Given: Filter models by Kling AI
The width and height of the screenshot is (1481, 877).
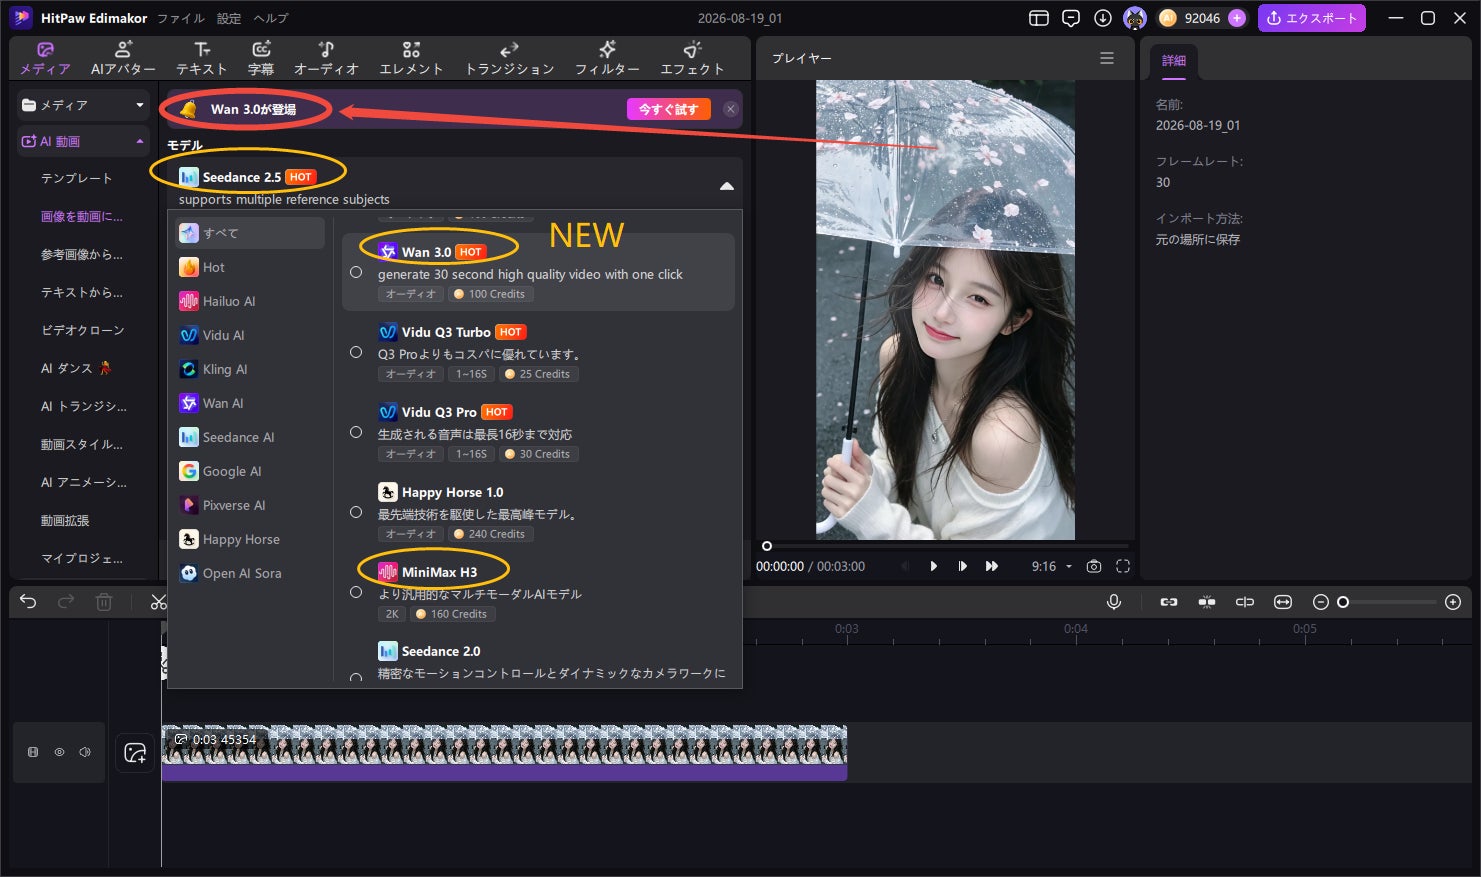Looking at the screenshot, I should pyautogui.click(x=250, y=369).
